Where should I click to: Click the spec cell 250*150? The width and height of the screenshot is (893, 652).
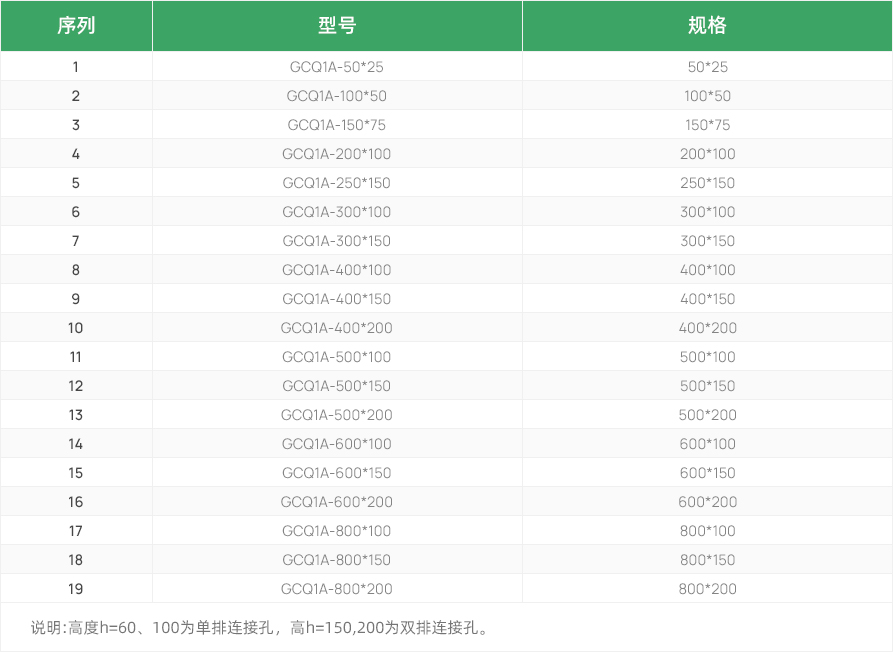point(707,183)
